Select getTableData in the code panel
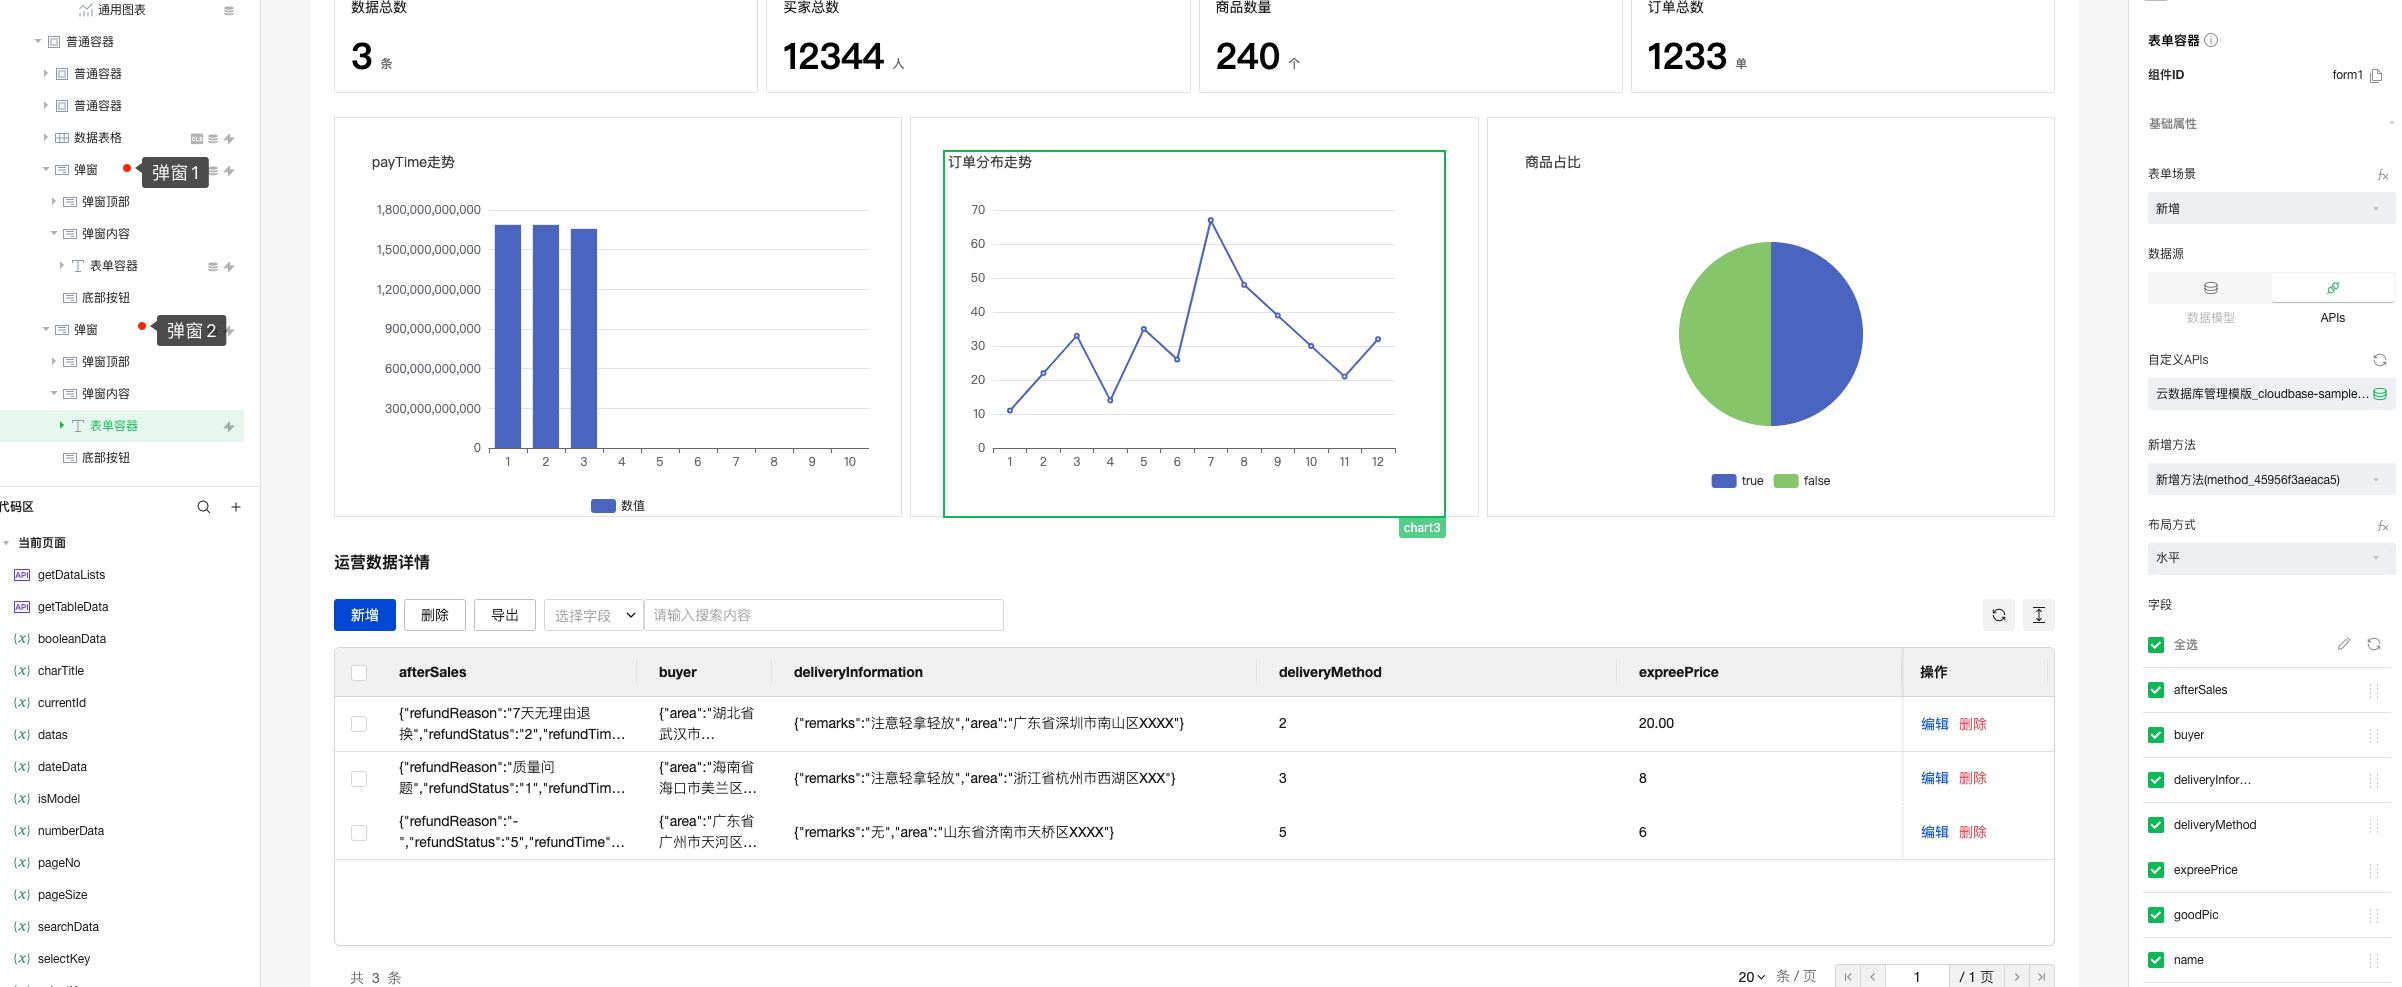 (73, 607)
